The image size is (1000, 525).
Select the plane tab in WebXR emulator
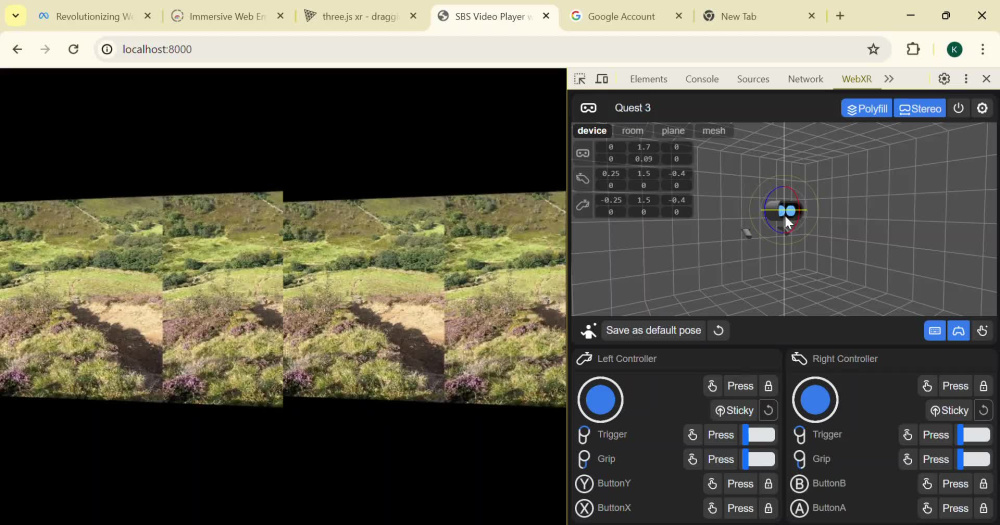(673, 131)
